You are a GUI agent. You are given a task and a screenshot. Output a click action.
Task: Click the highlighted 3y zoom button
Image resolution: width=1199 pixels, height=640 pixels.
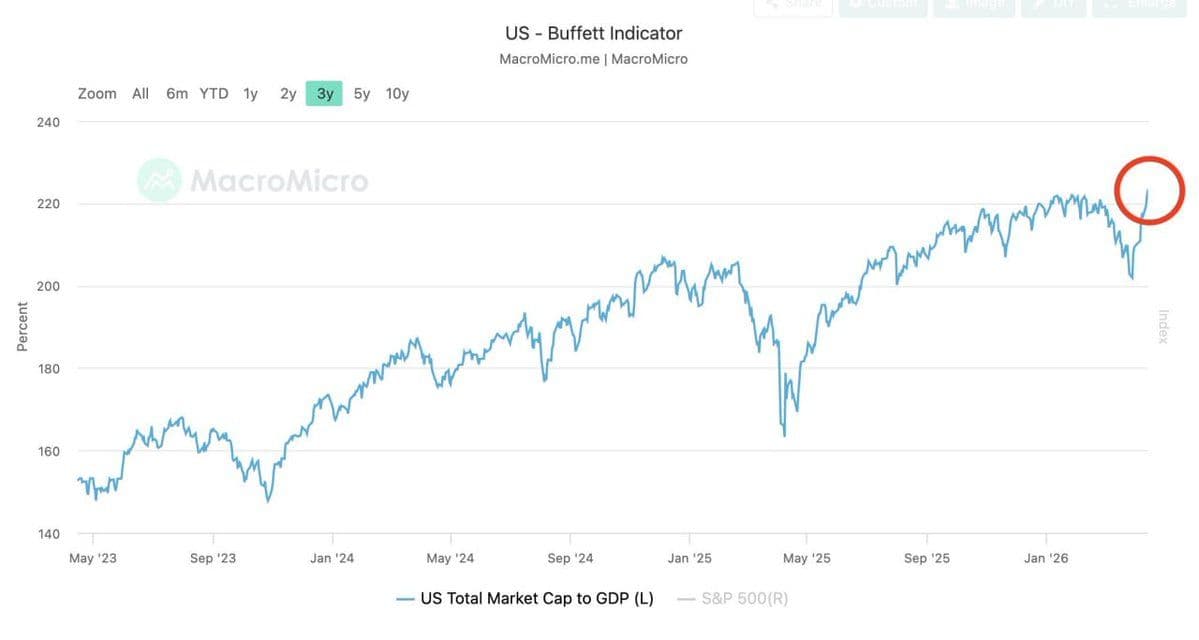coord(325,94)
